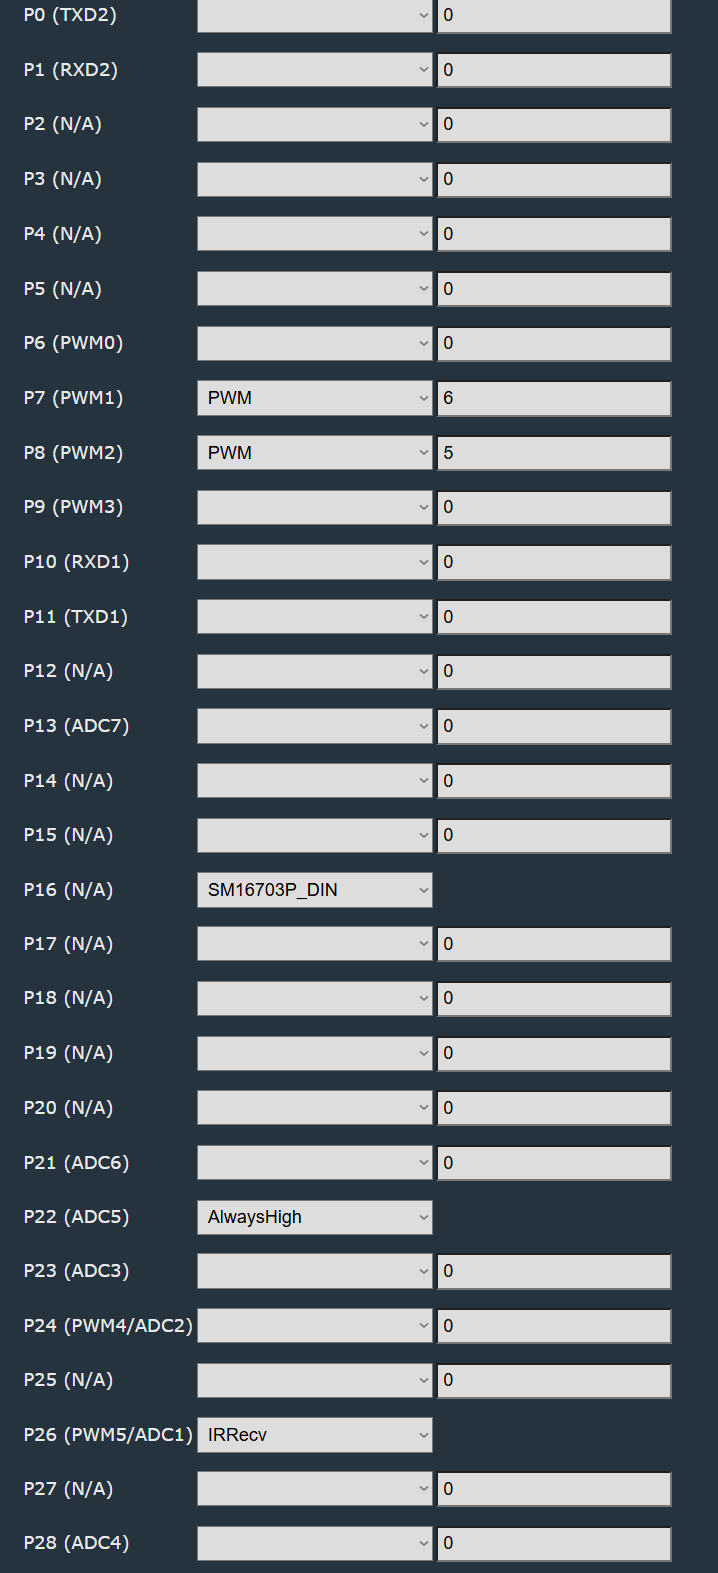Expand the P13 (ADC7) role dropdown
This screenshot has width=718, height=1573.
[314, 726]
